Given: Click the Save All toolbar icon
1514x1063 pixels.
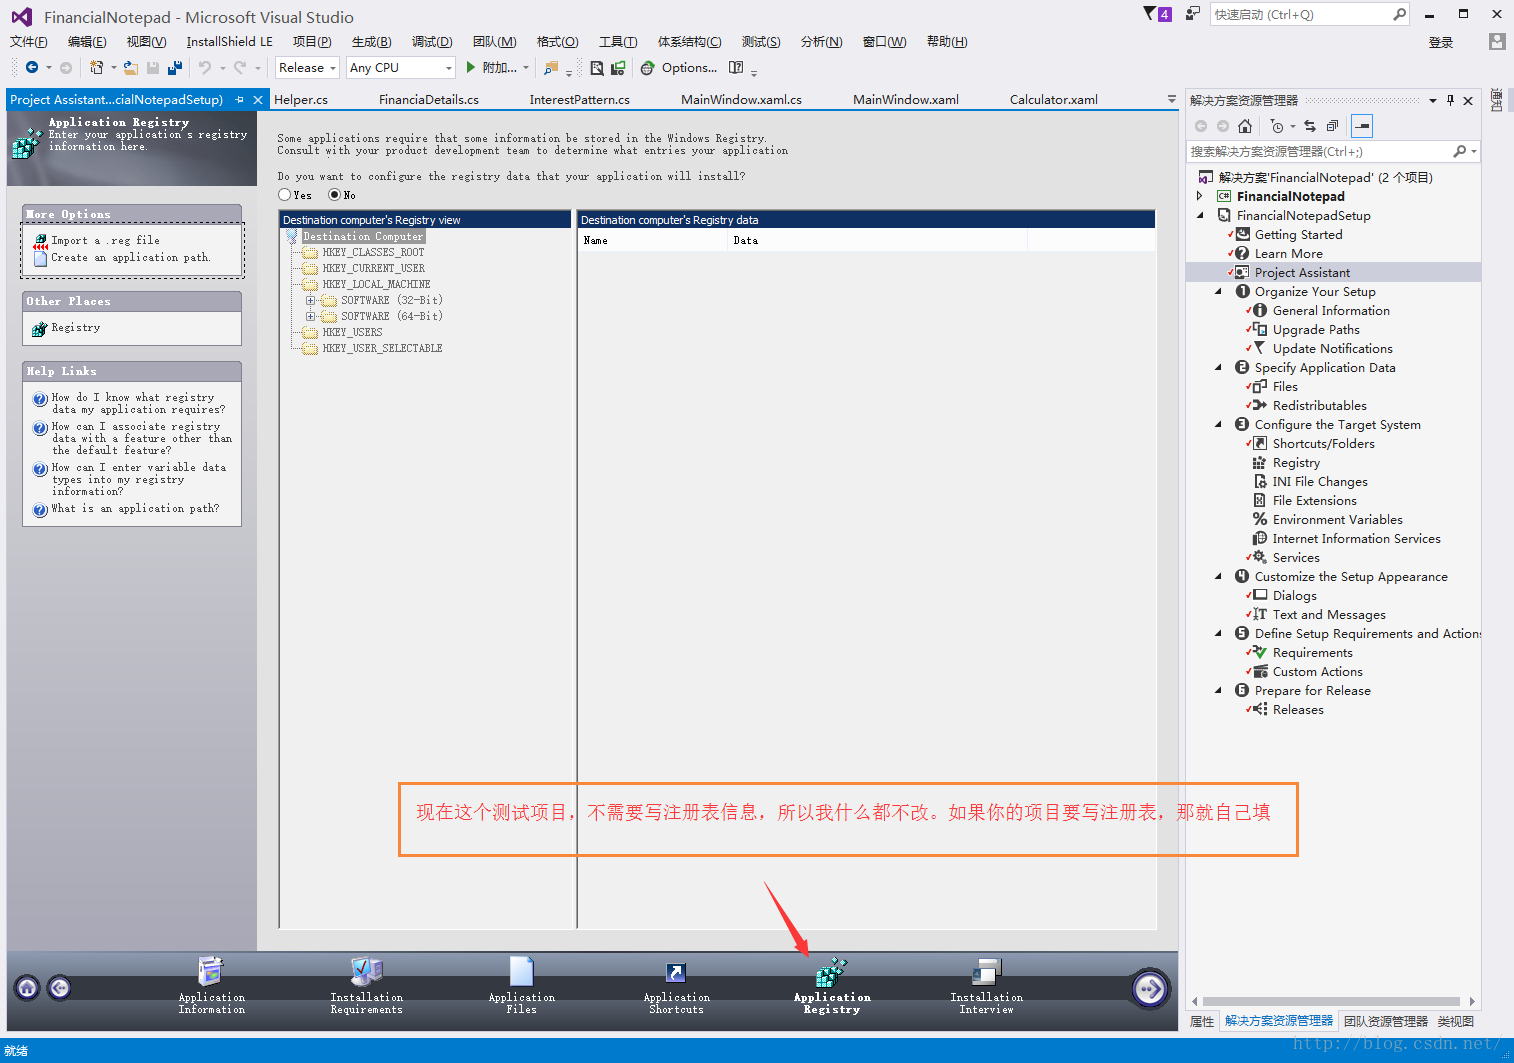Looking at the screenshot, I should [175, 68].
